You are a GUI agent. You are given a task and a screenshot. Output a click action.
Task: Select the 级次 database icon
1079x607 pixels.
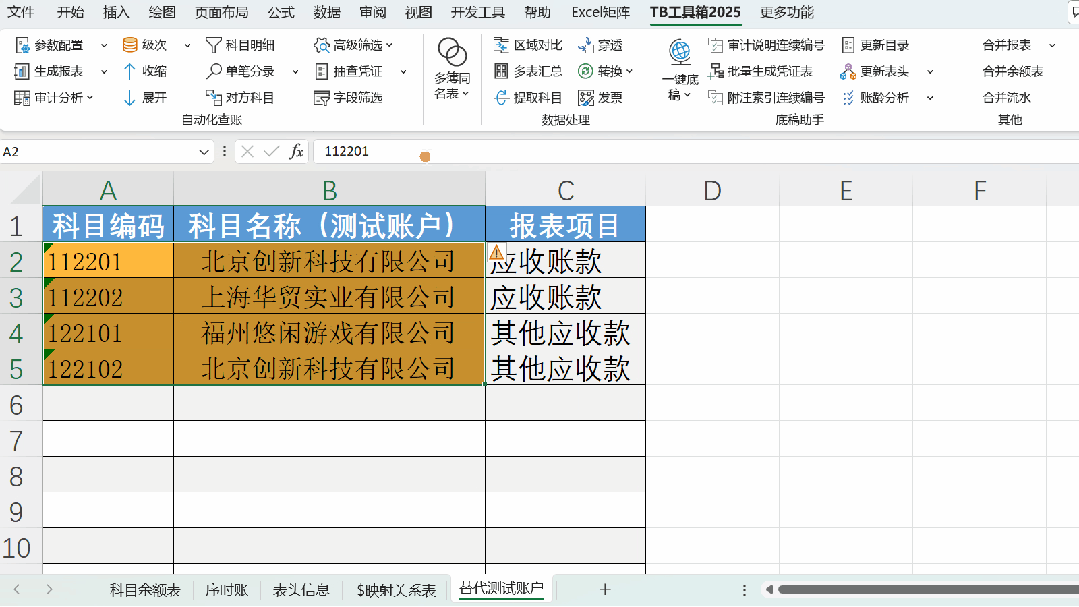click(x=130, y=44)
